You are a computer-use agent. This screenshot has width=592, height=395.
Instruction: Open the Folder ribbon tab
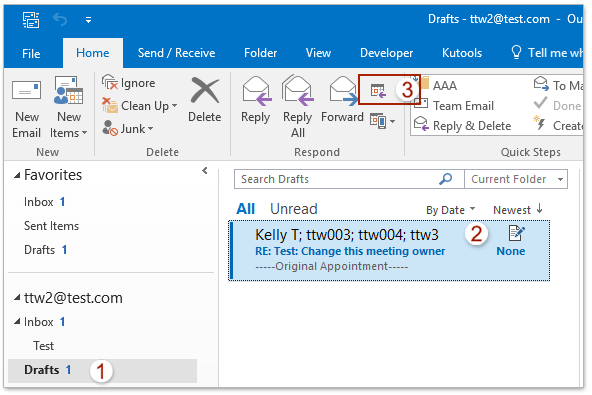(261, 53)
